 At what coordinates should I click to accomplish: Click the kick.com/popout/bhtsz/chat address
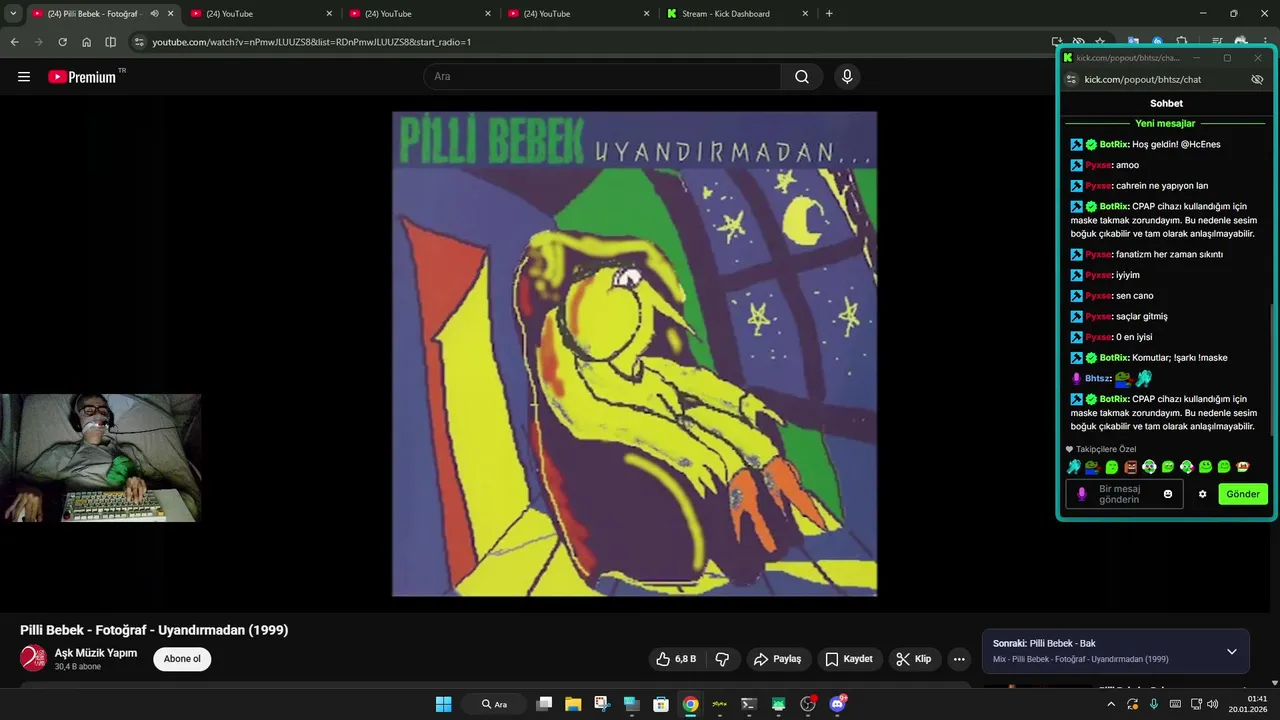(1143, 79)
